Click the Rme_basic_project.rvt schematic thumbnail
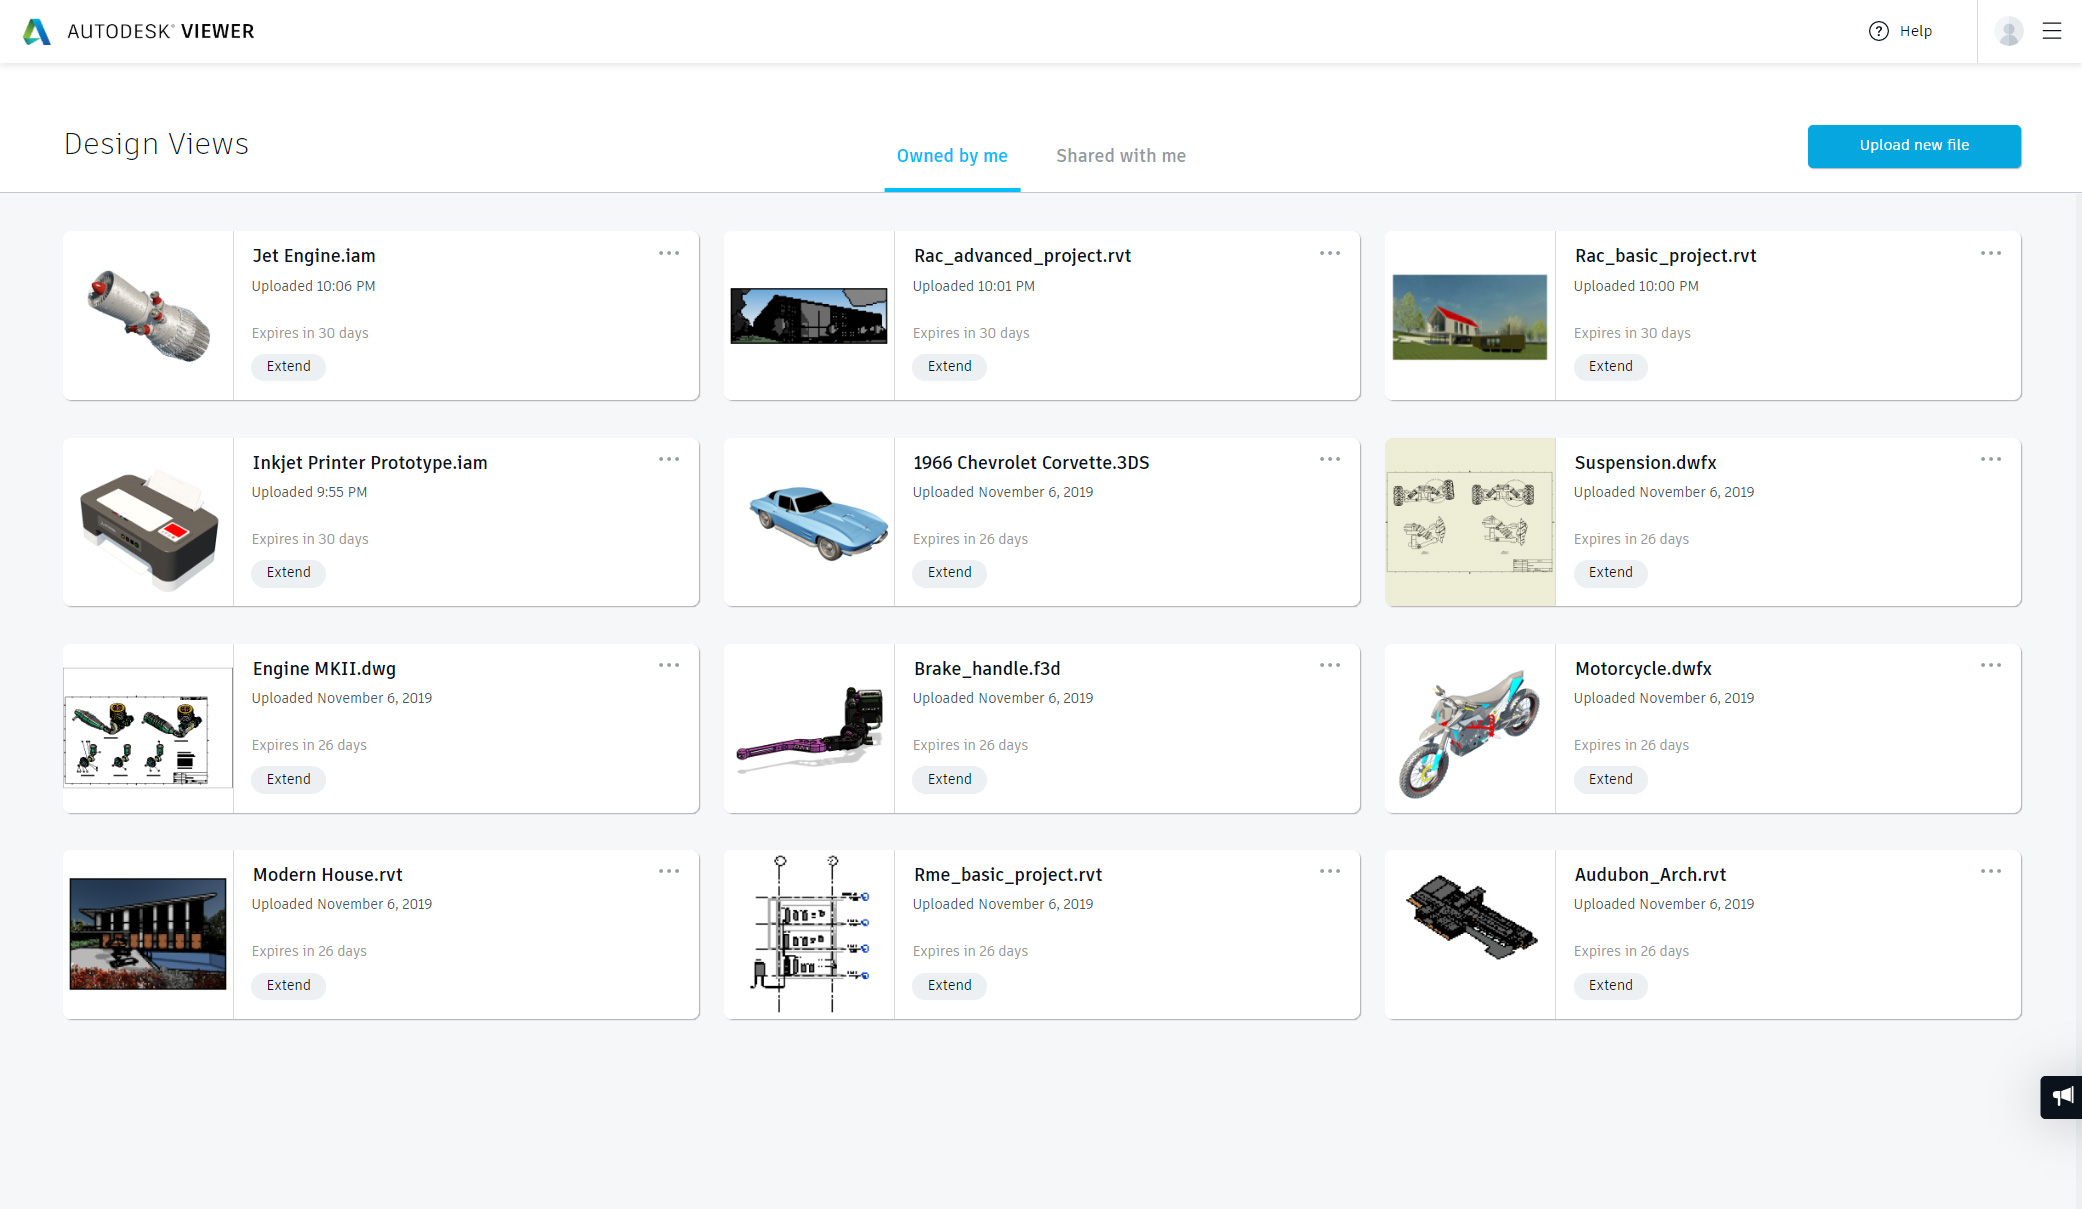The width and height of the screenshot is (2082, 1209). [809, 935]
